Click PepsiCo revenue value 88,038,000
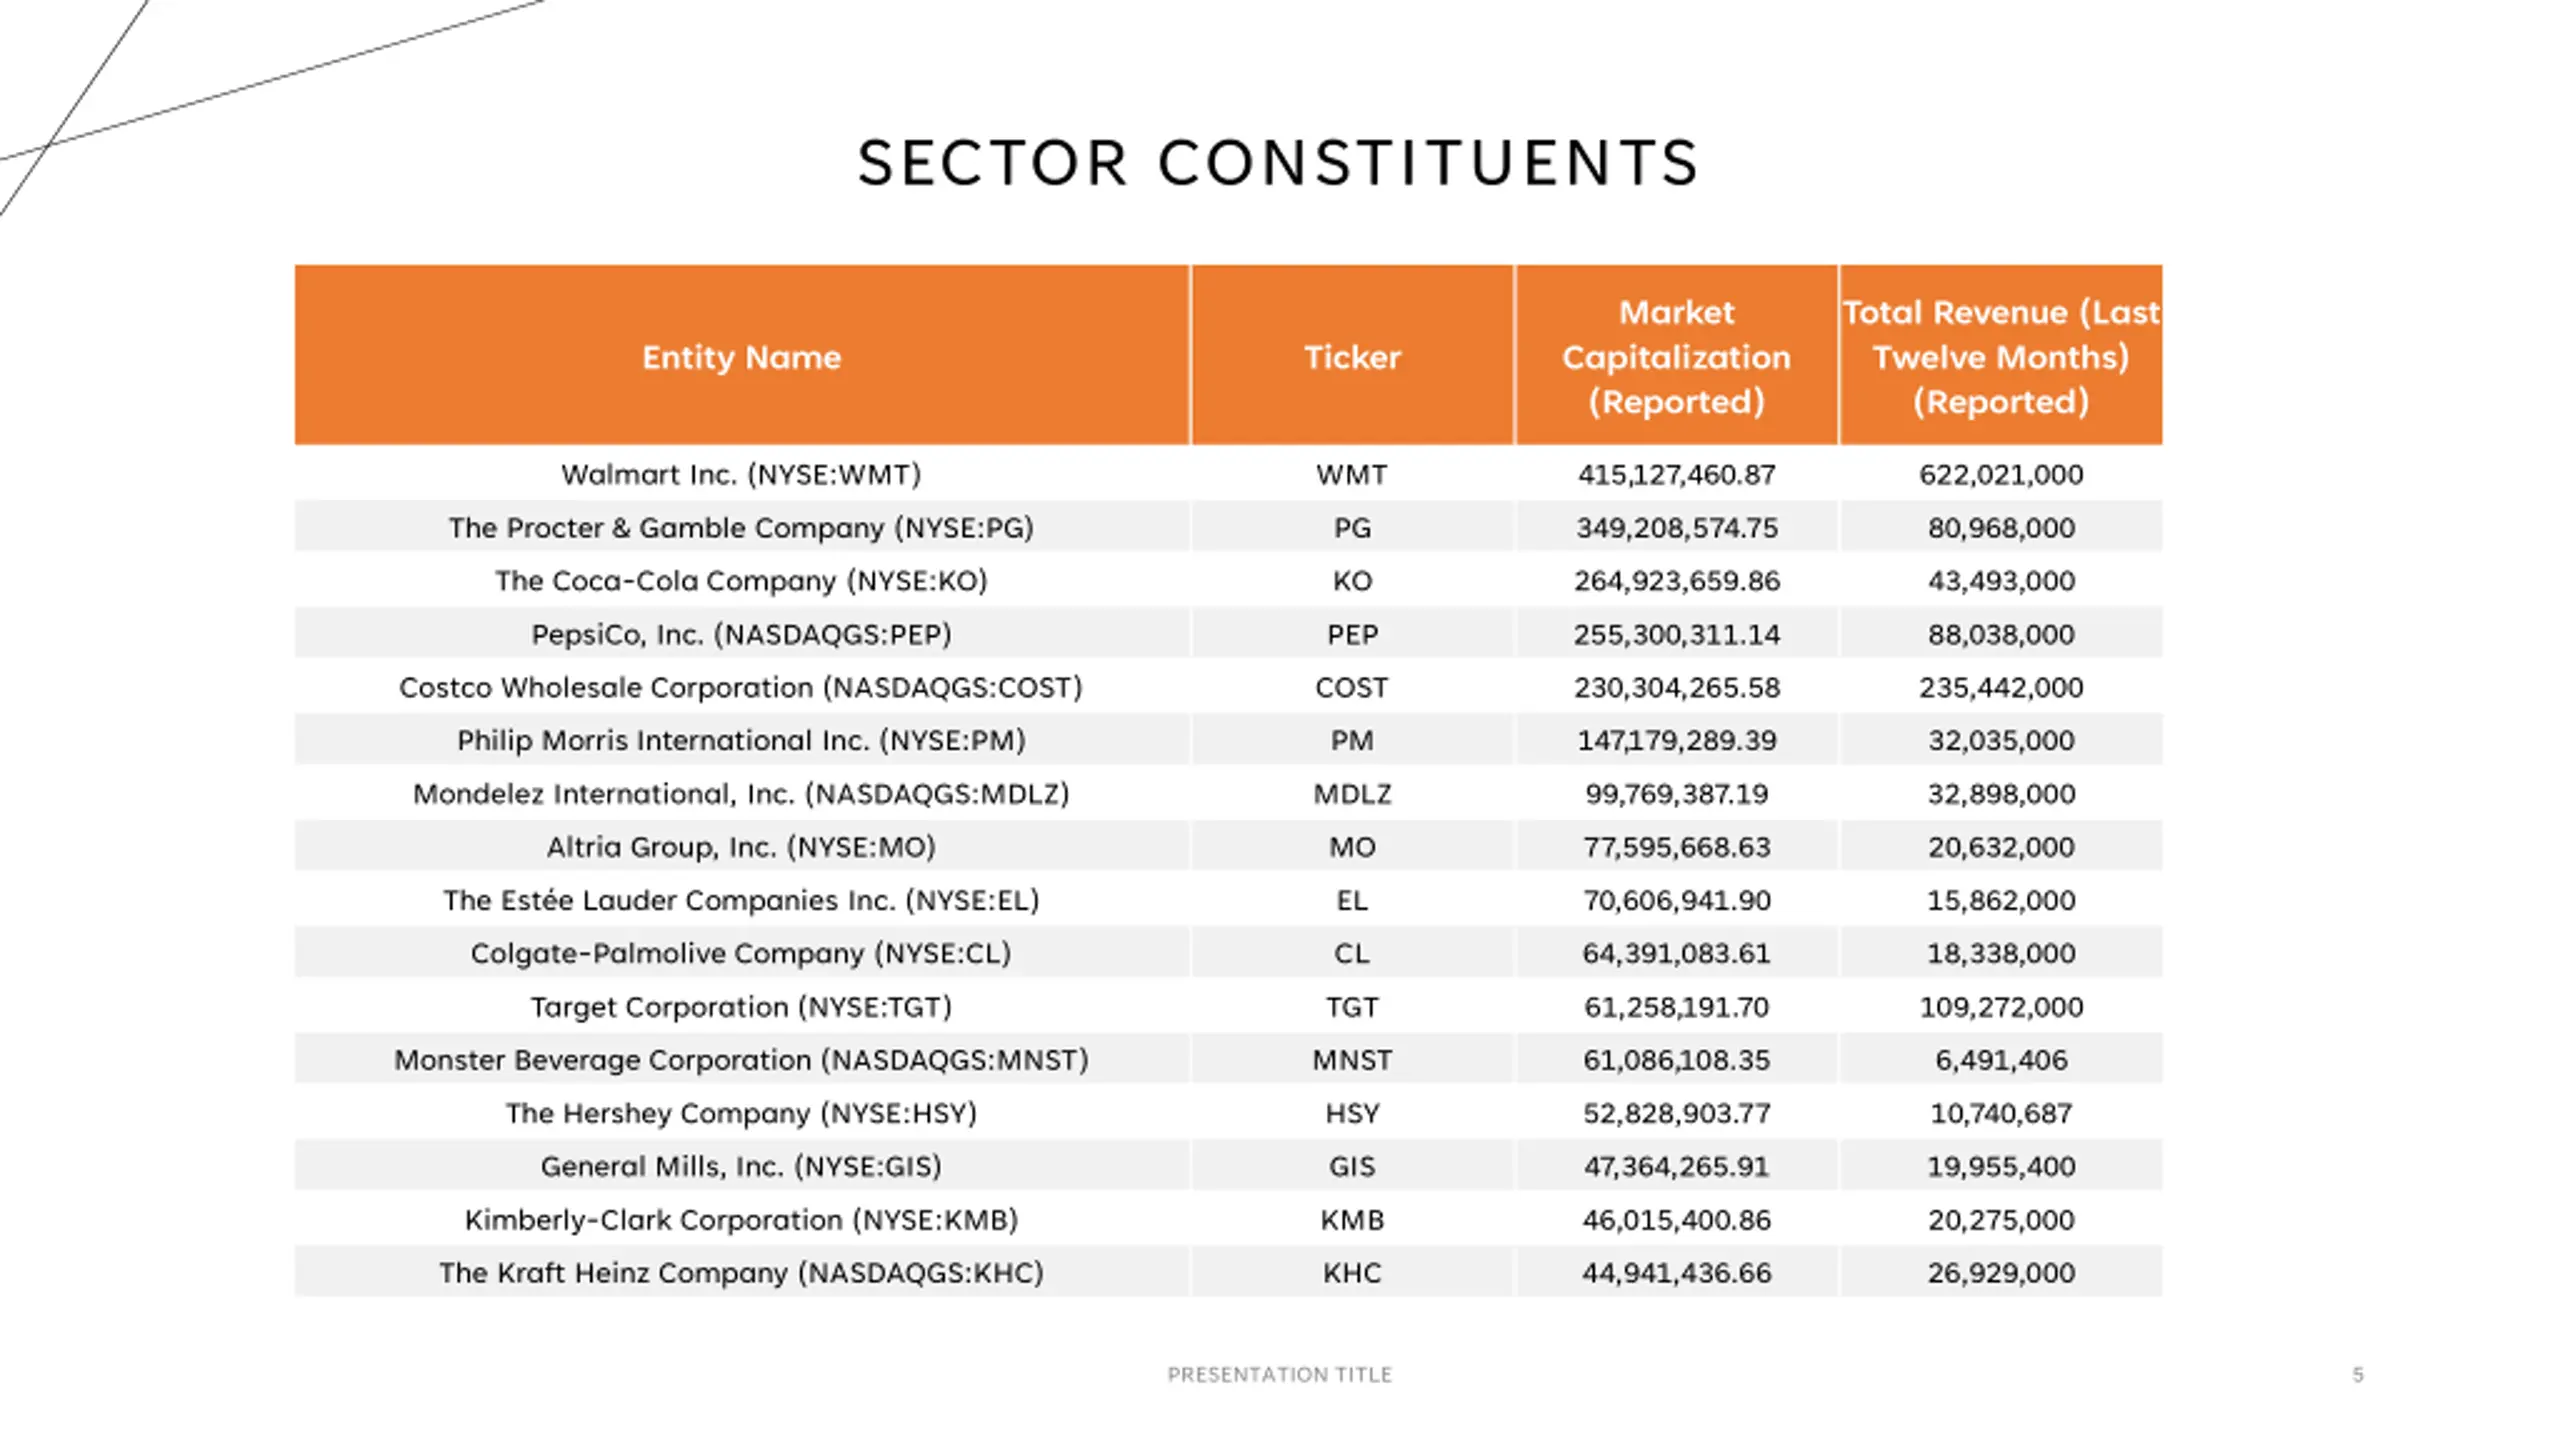This screenshot has width=2560, height=1440. pos(2000,634)
